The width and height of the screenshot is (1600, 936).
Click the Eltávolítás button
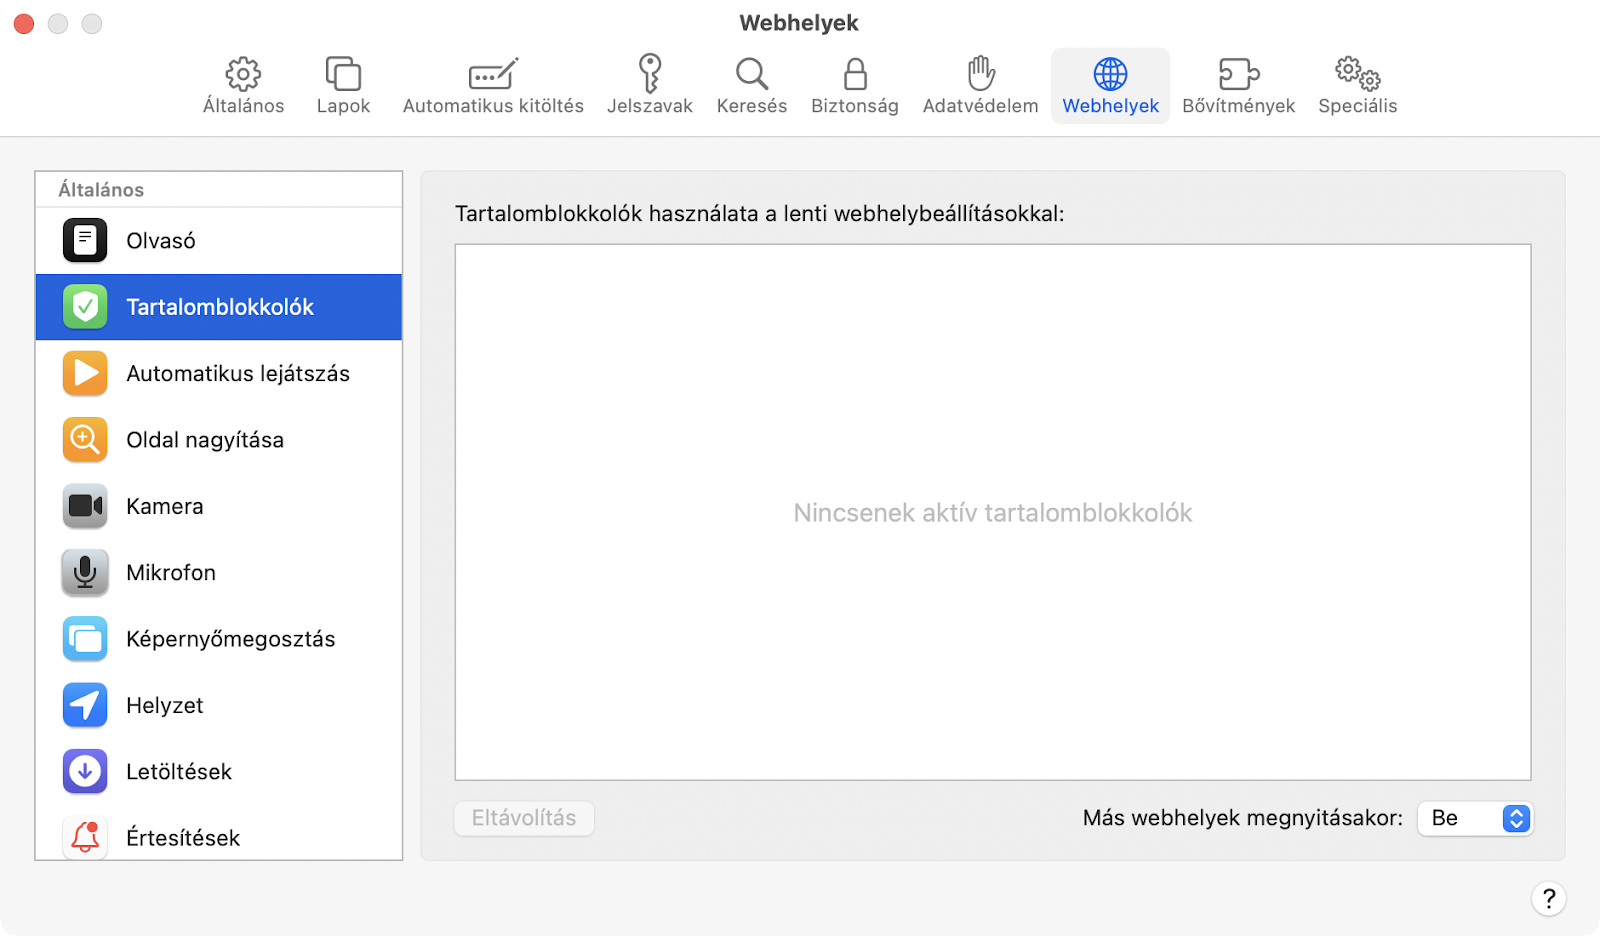(x=524, y=818)
